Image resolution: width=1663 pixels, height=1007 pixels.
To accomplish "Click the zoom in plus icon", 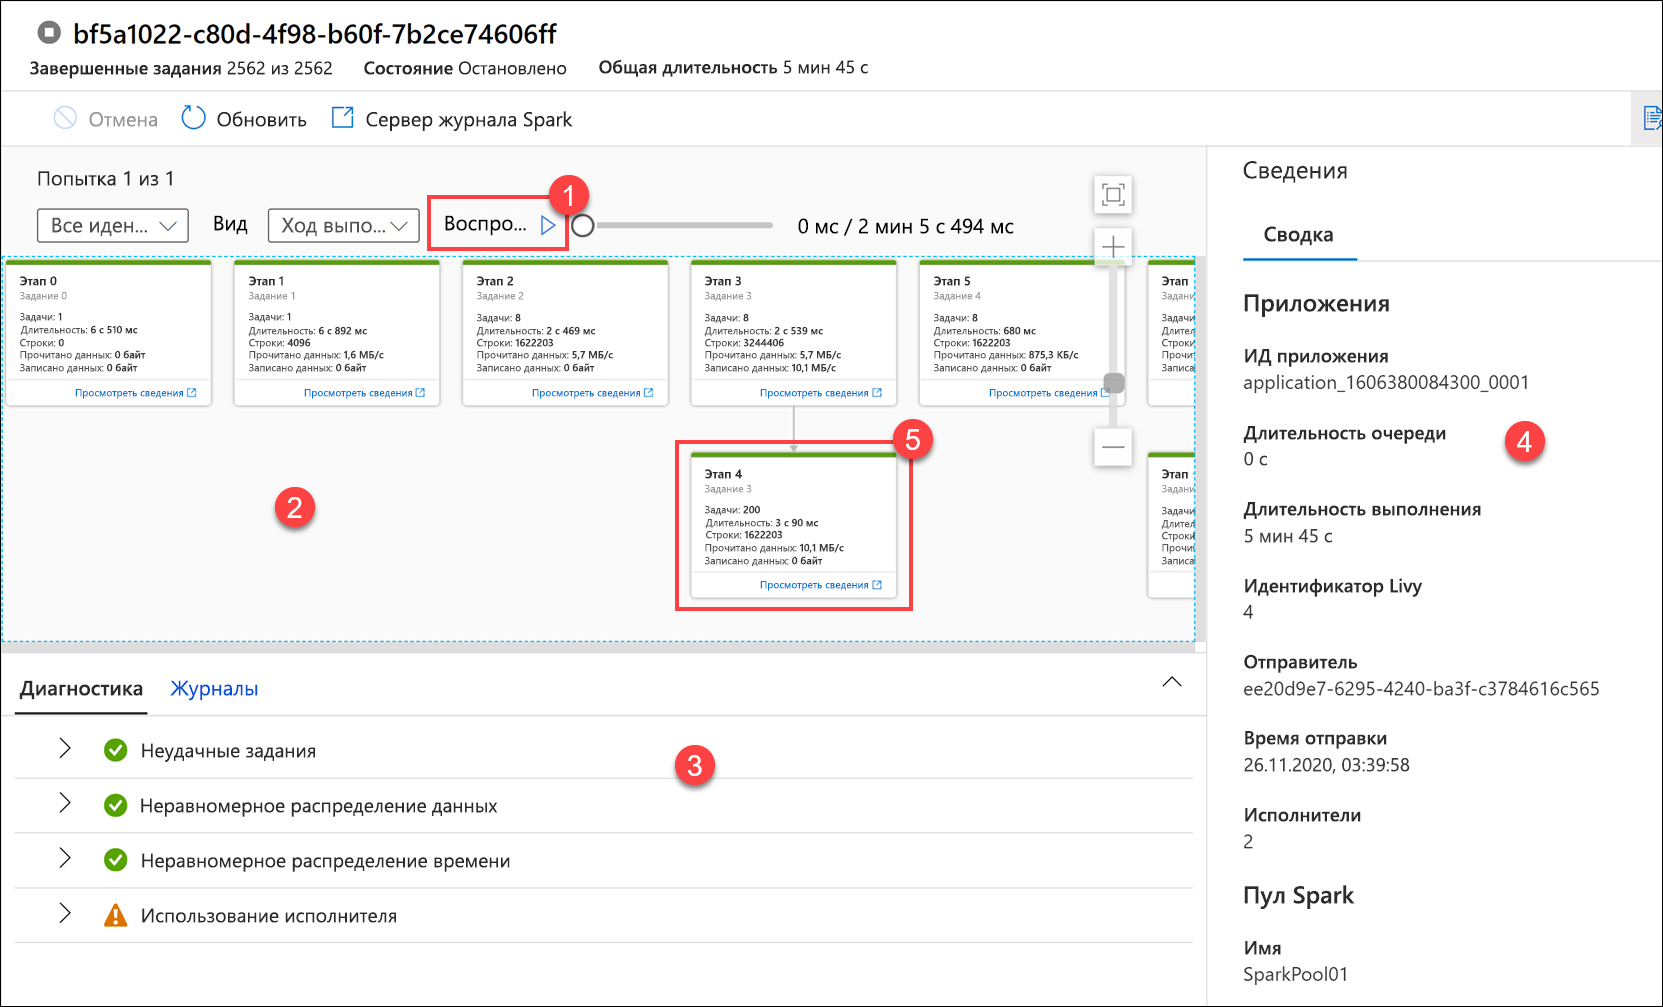I will pyautogui.click(x=1113, y=246).
